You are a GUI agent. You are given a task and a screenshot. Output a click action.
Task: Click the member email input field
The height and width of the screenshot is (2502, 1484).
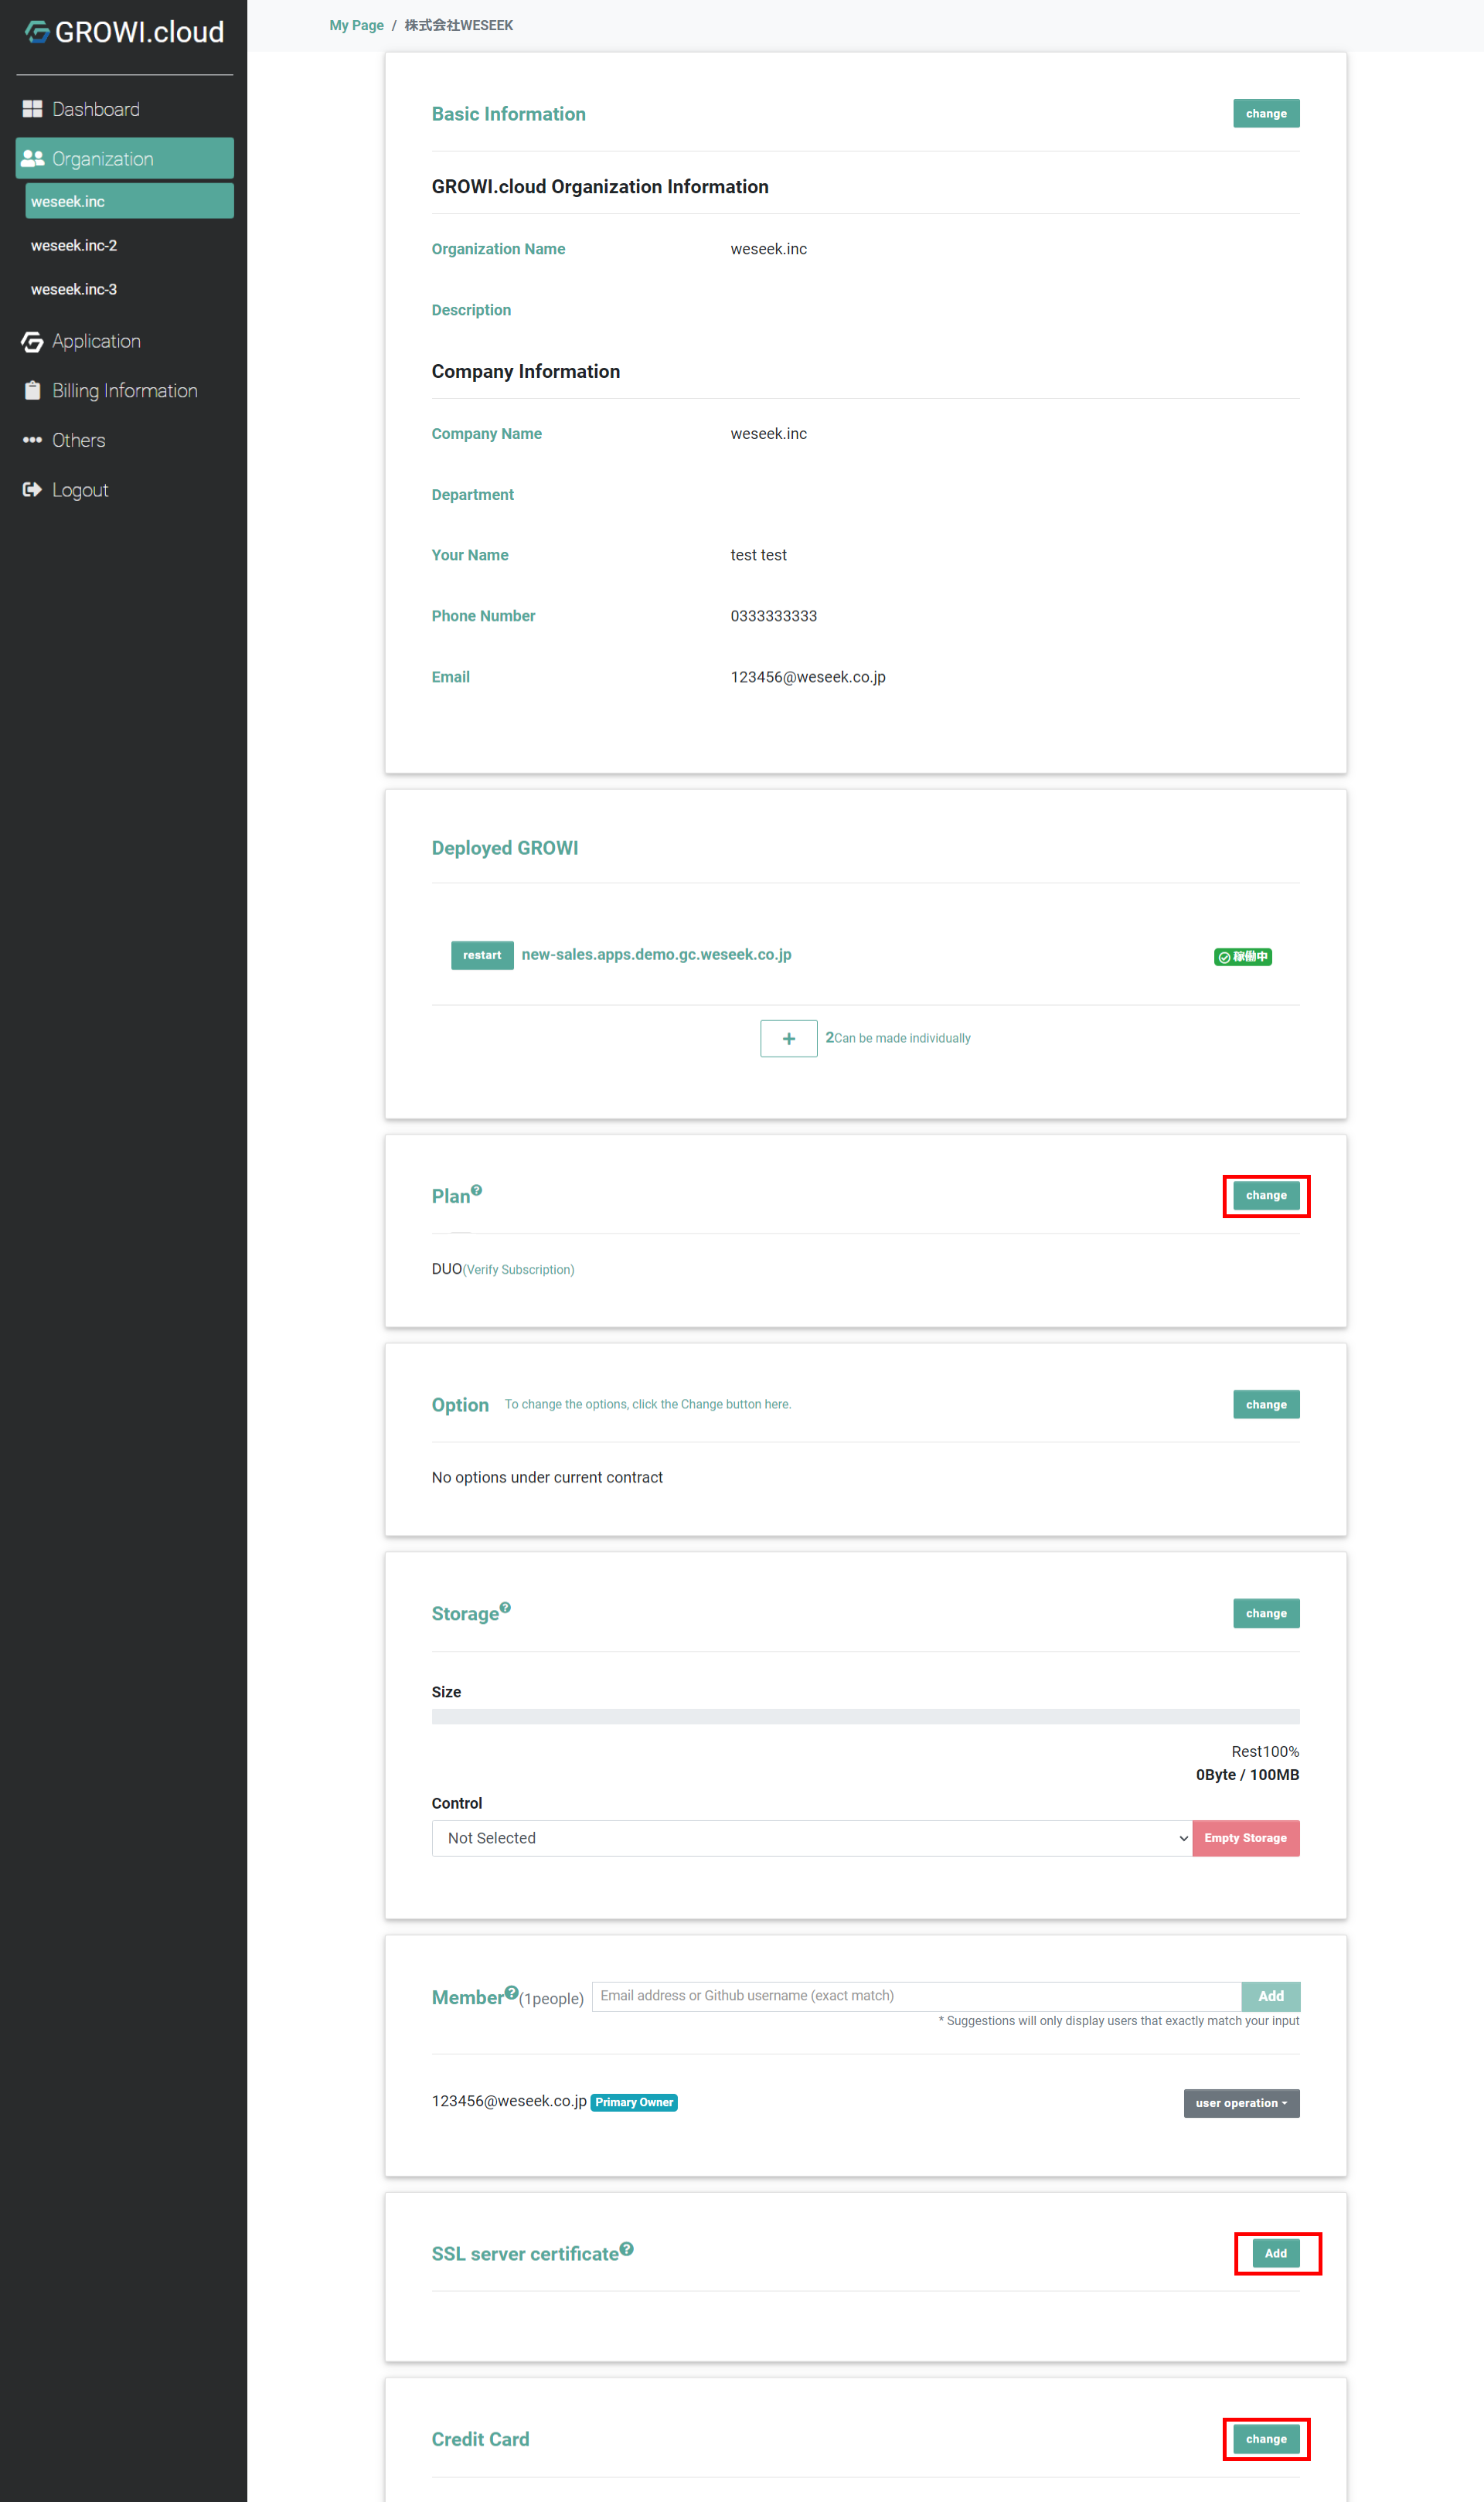pyautogui.click(x=917, y=1995)
